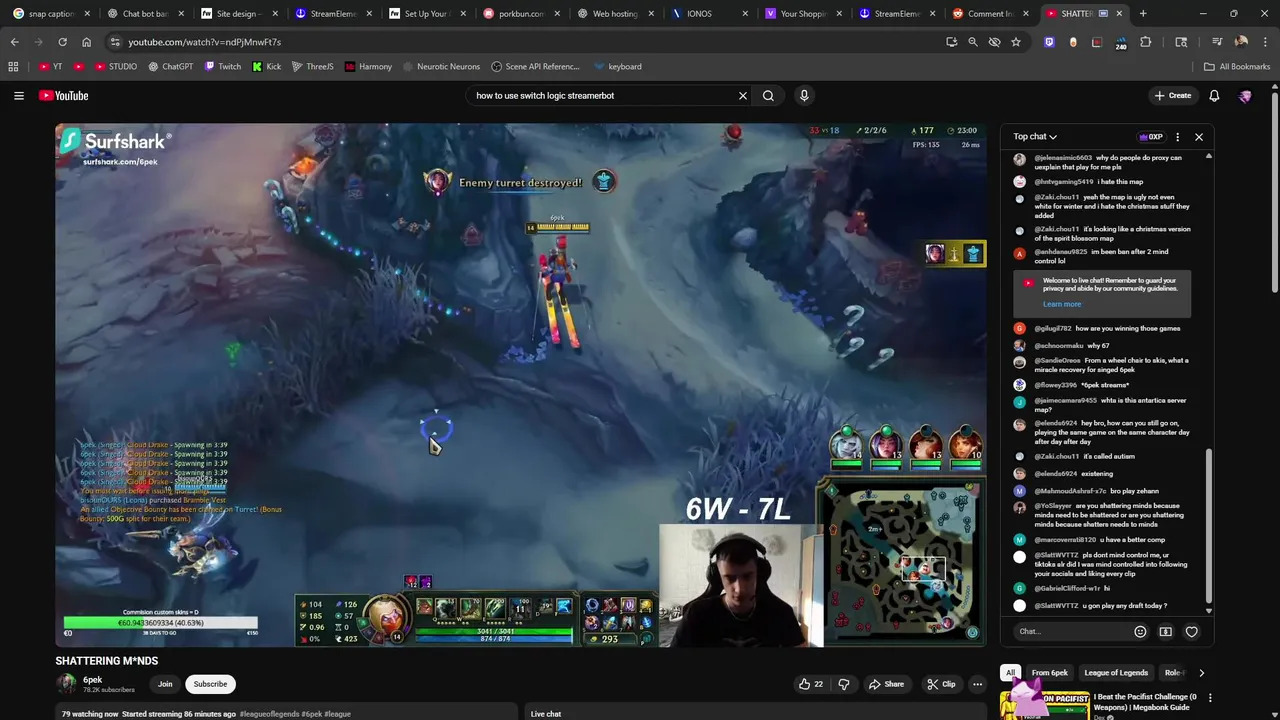The width and height of the screenshot is (1280, 720).
Task: Open the ChatGPT bookmark
Action: [x=170, y=67]
